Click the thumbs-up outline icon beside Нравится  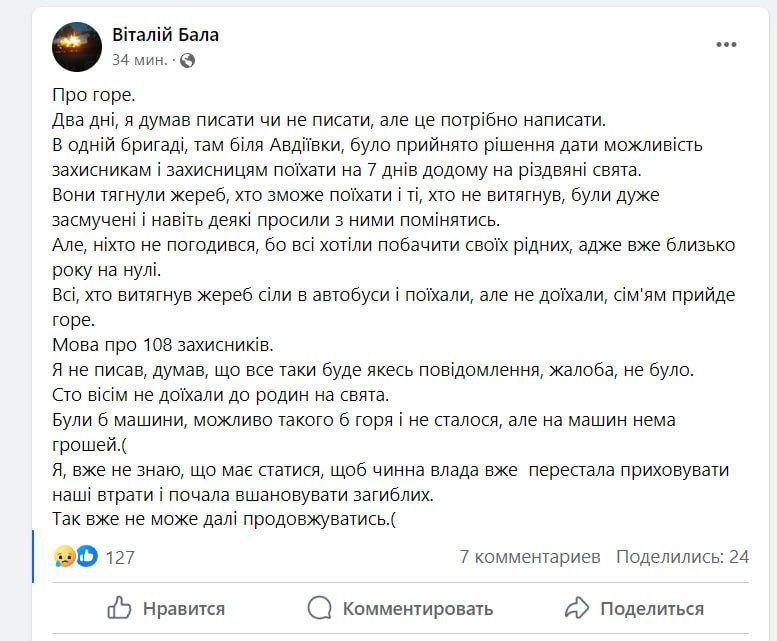pyautogui.click(x=119, y=608)
